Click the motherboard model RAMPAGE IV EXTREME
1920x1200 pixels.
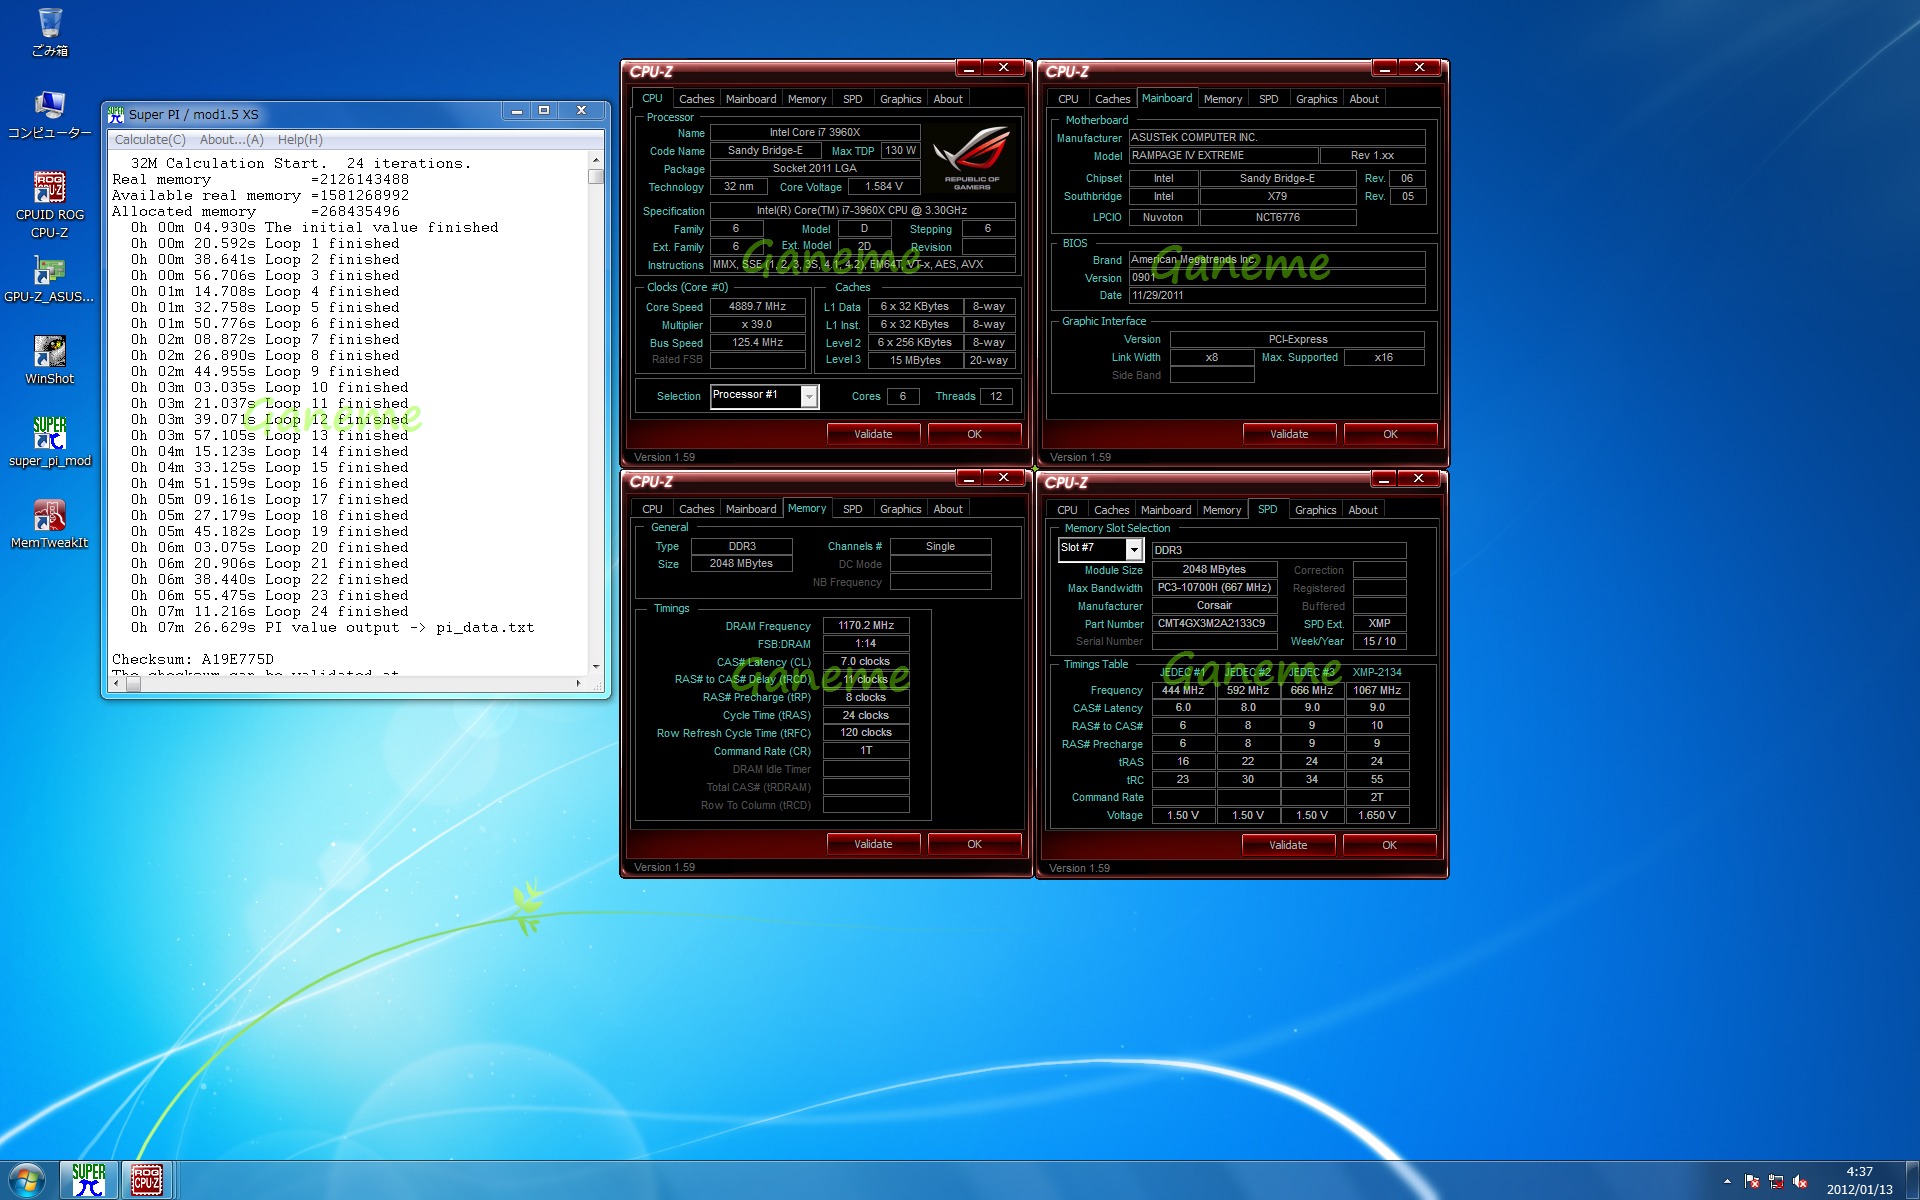click(x=1223, y=156)
